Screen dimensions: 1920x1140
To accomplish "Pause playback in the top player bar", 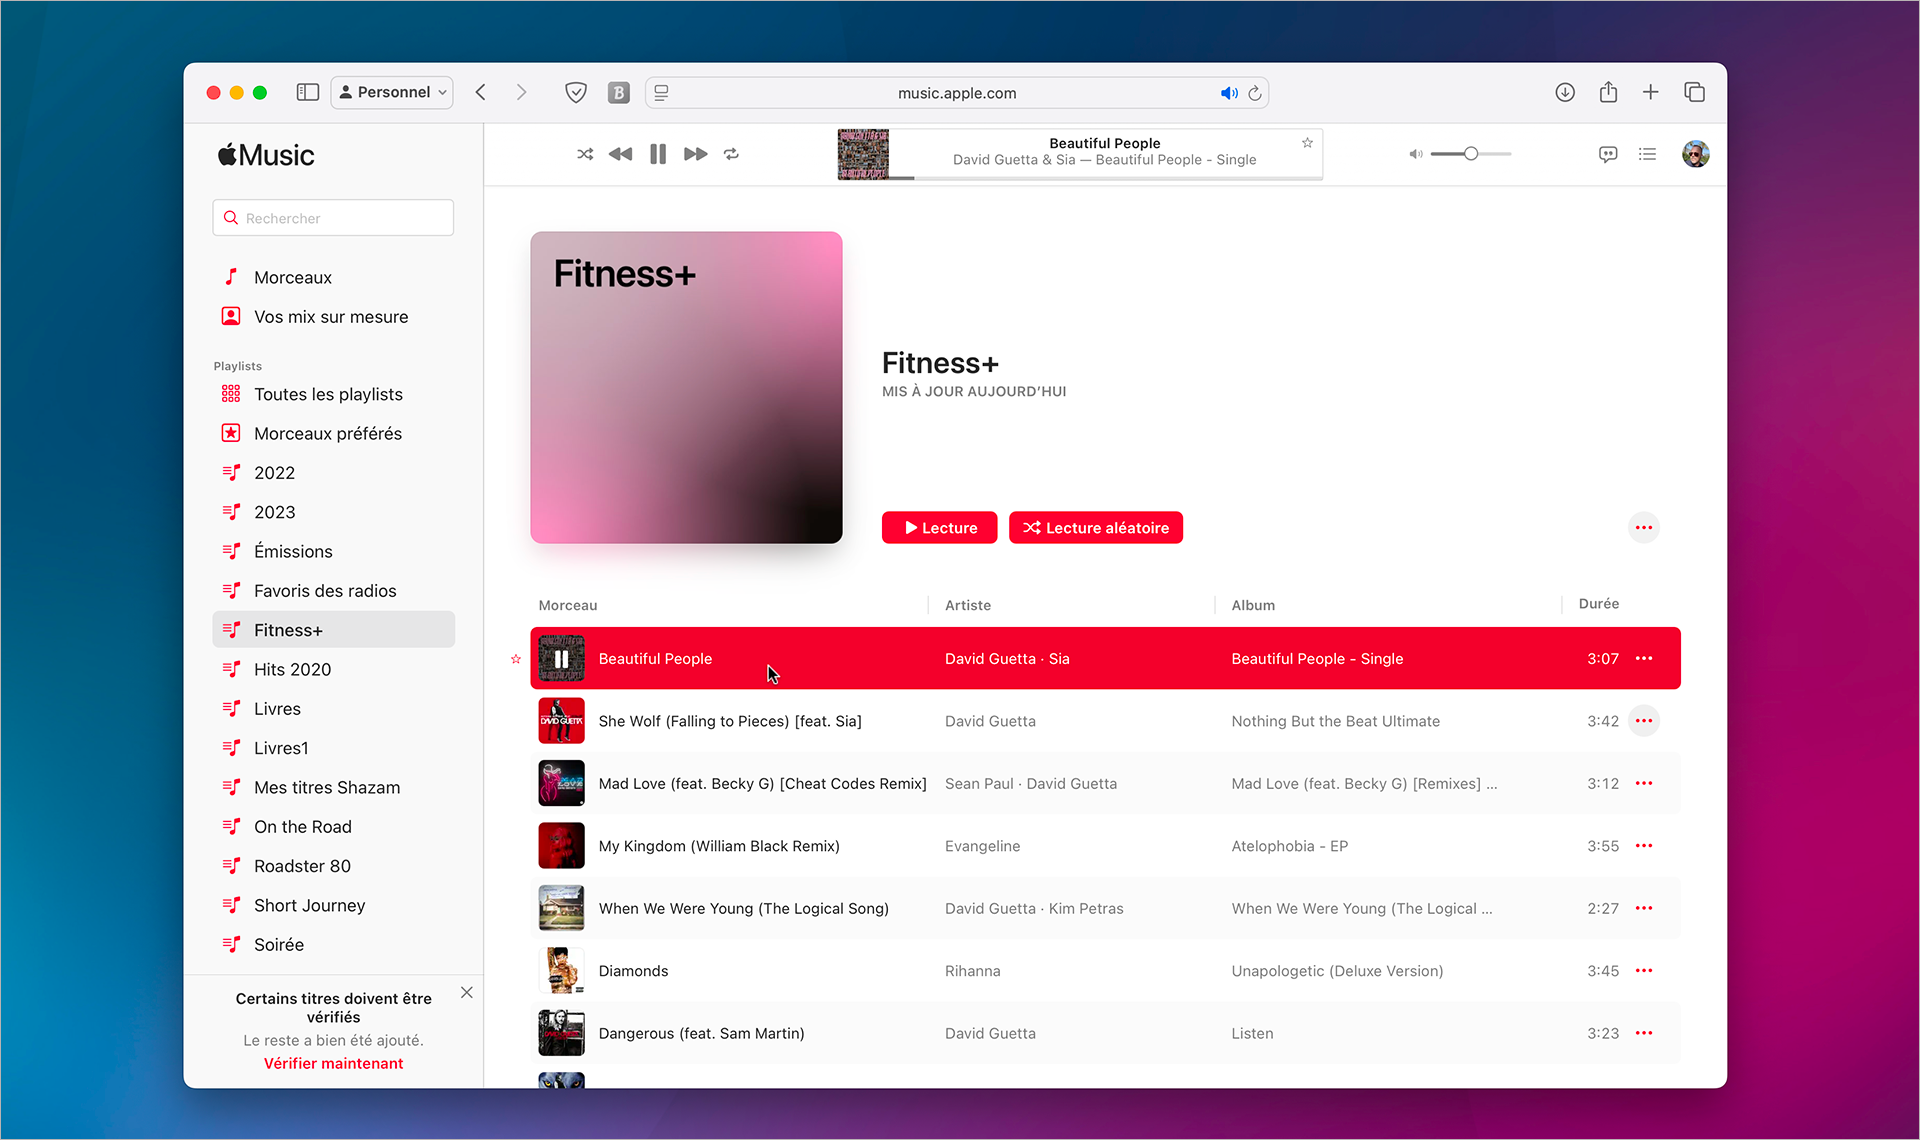I will point(658,154).
